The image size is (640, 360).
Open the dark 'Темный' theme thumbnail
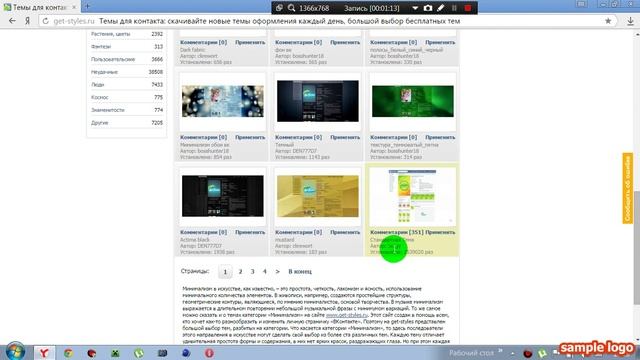(x=318, y=101)
